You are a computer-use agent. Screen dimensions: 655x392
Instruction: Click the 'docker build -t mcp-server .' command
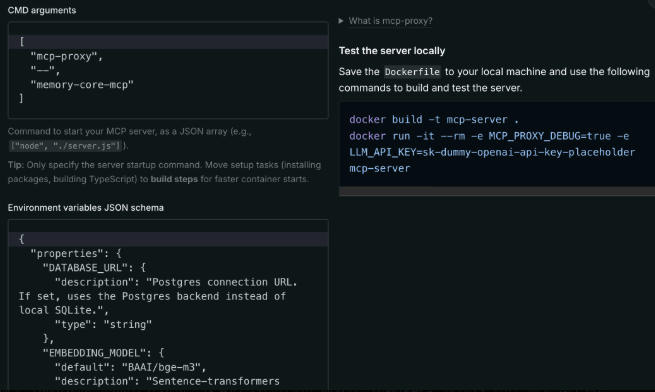434,120
